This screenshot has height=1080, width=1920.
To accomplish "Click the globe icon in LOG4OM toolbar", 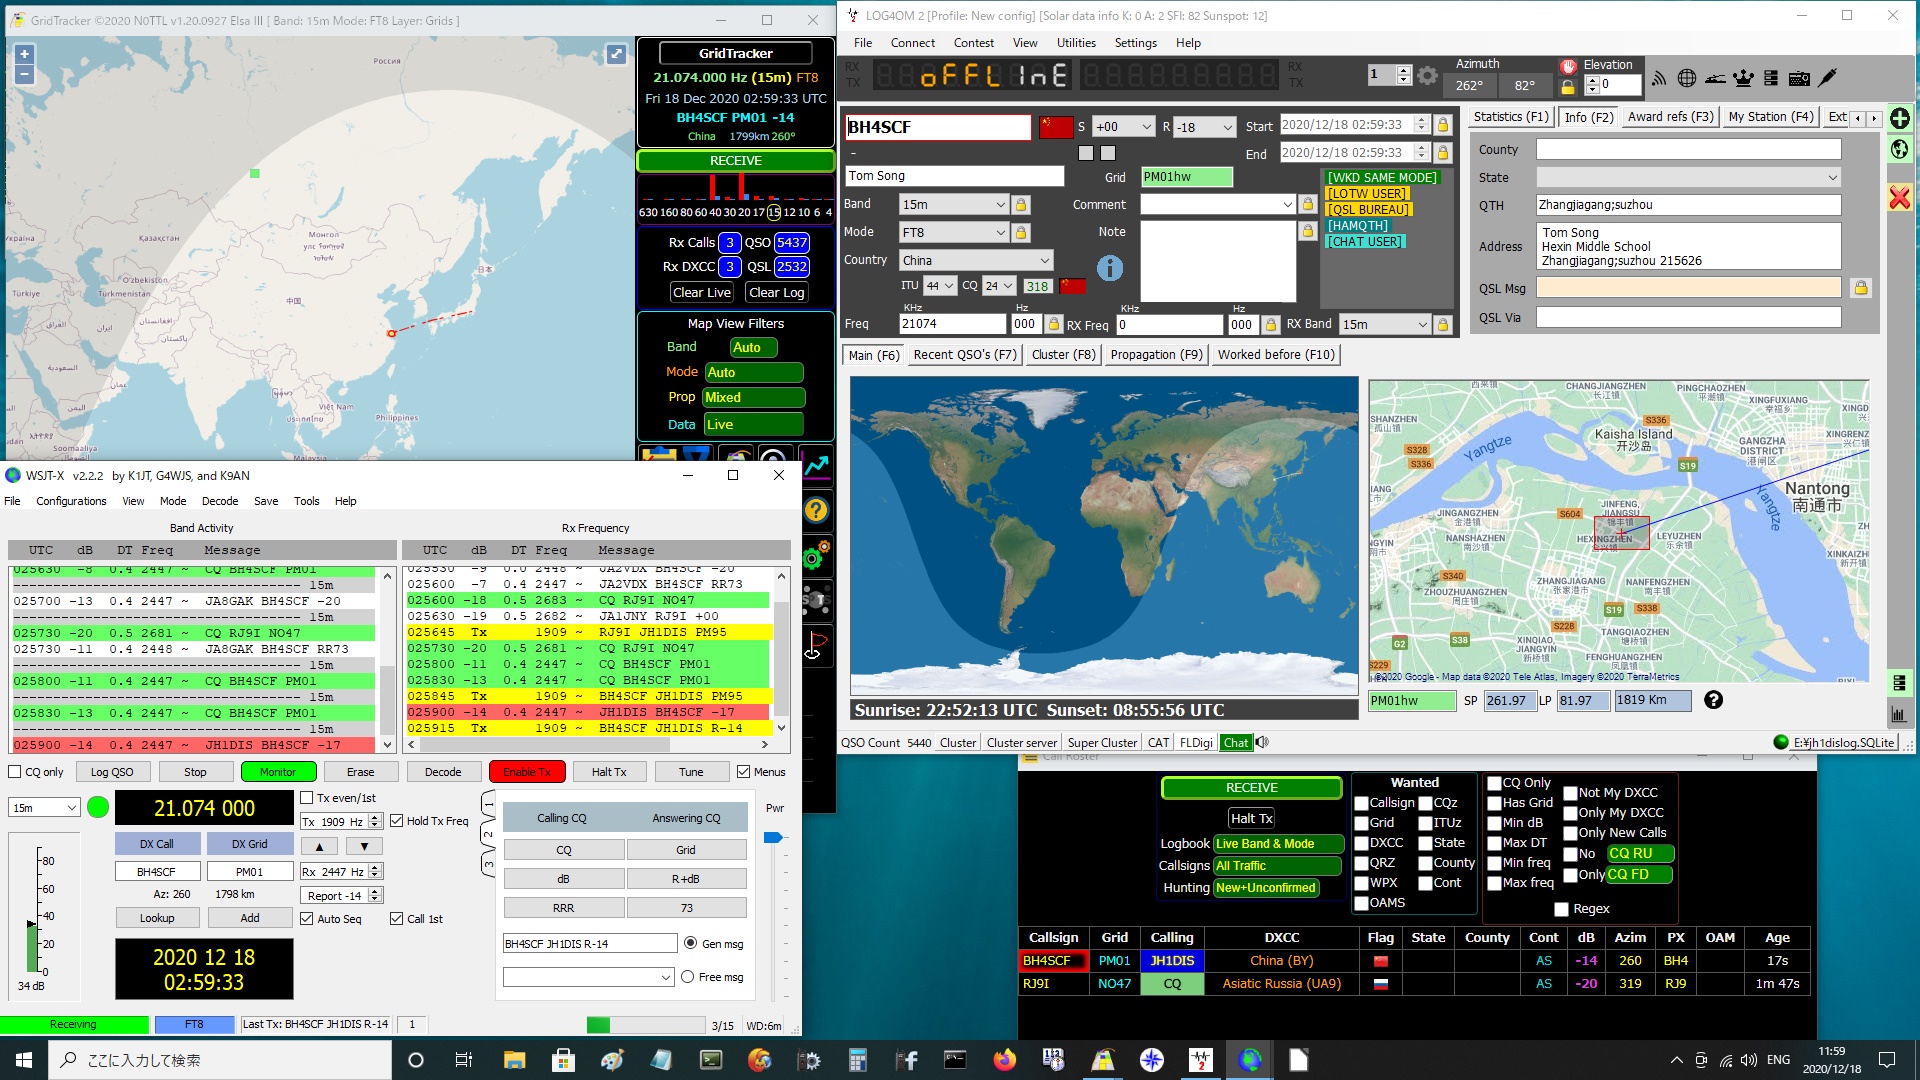I will [x=1686, y=78].
